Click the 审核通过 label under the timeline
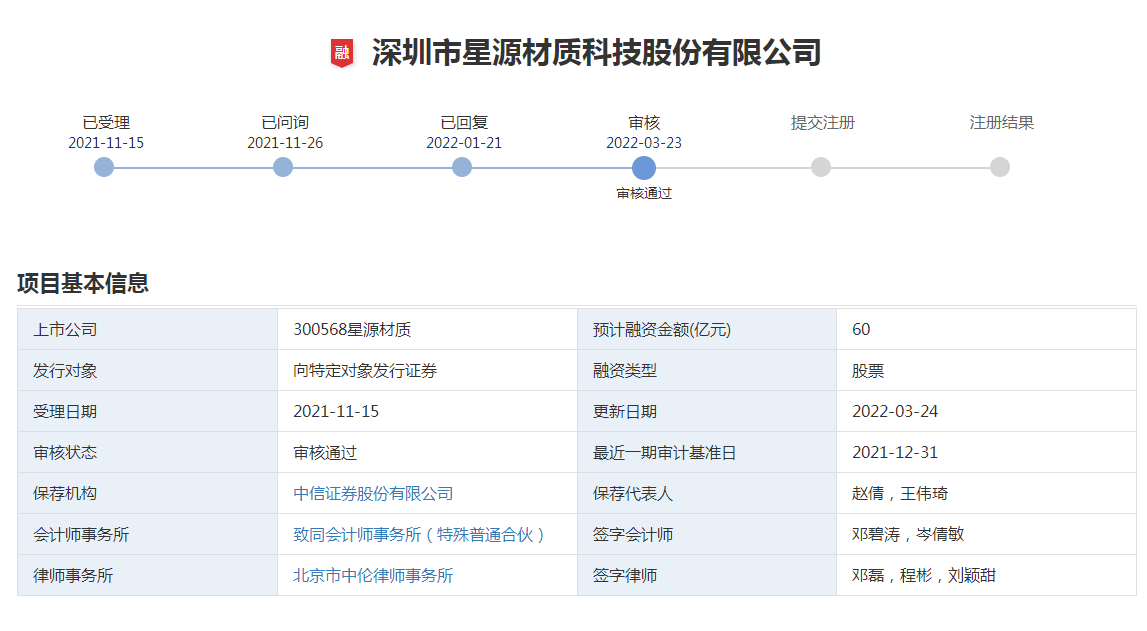 tap(644, 194)
